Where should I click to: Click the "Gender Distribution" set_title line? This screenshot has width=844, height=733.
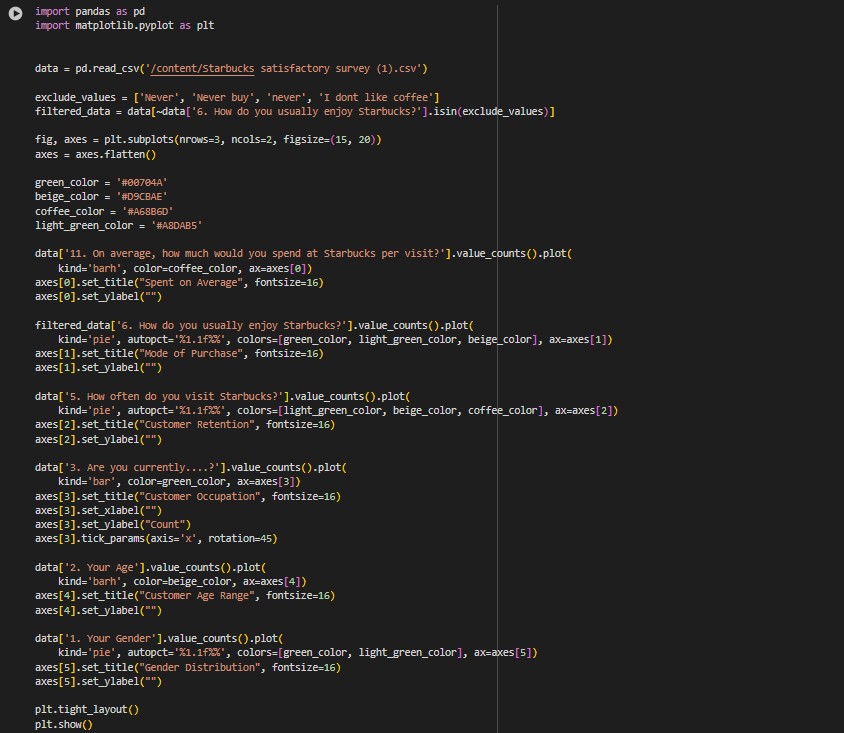(188, 667)
